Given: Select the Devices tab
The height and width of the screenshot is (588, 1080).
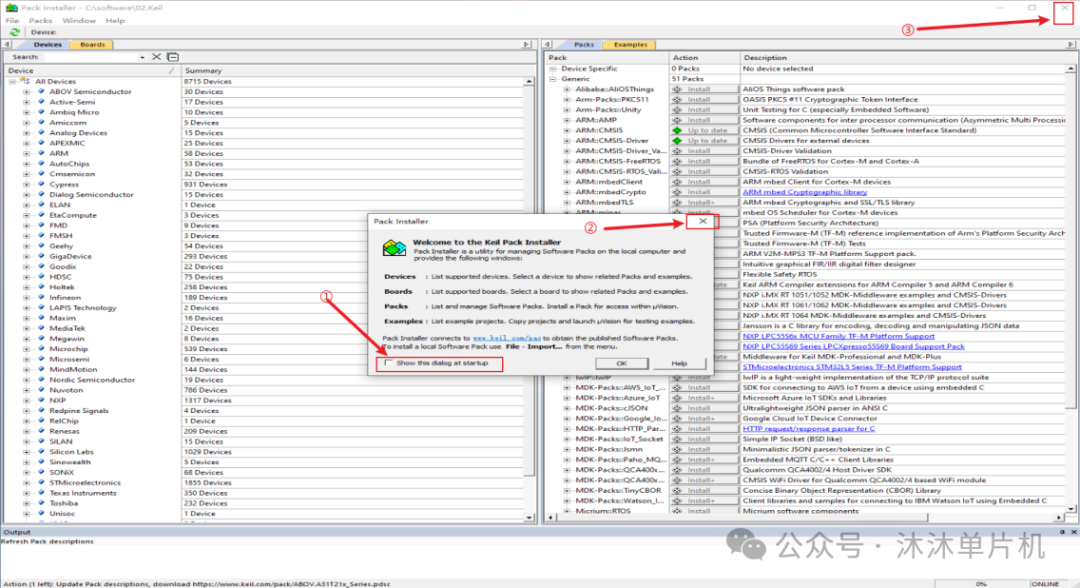Looking at the screenshot, I should pyautogui.click(x=48, y=45).
